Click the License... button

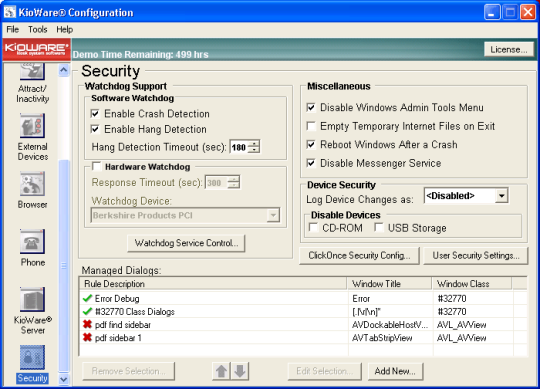[x=509, y=50]
